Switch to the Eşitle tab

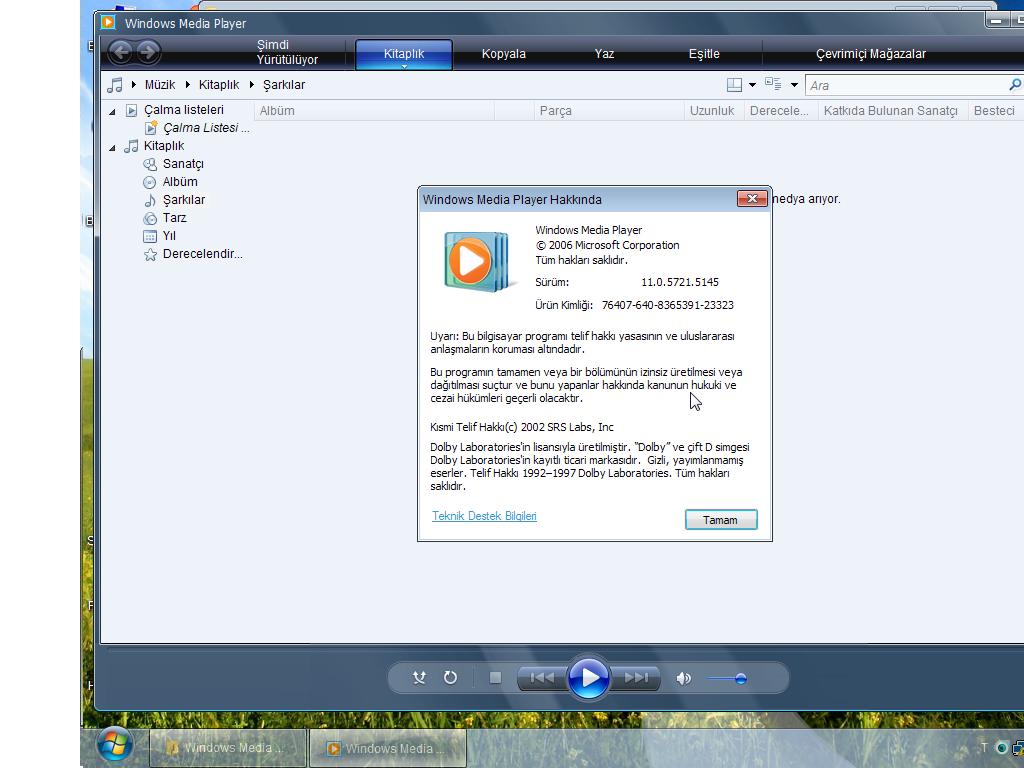704,54
